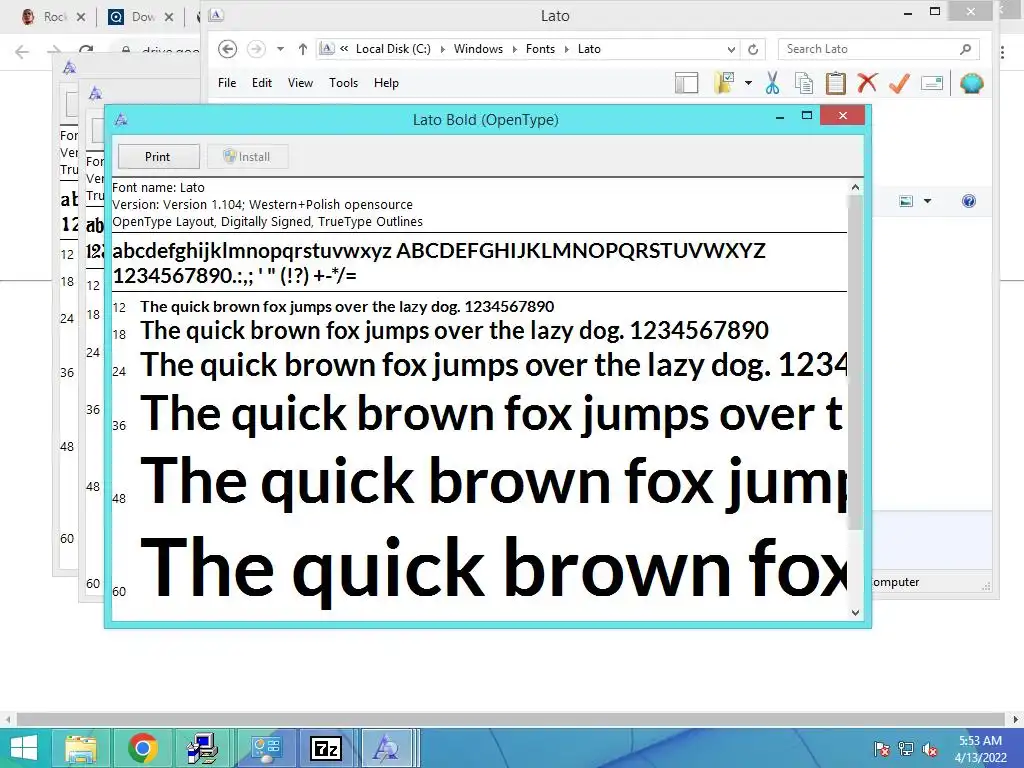The width and height of the screenshot is (1024, 768).
Task: Click the Refresh button beside address bar
Action: tap(753, 49)
